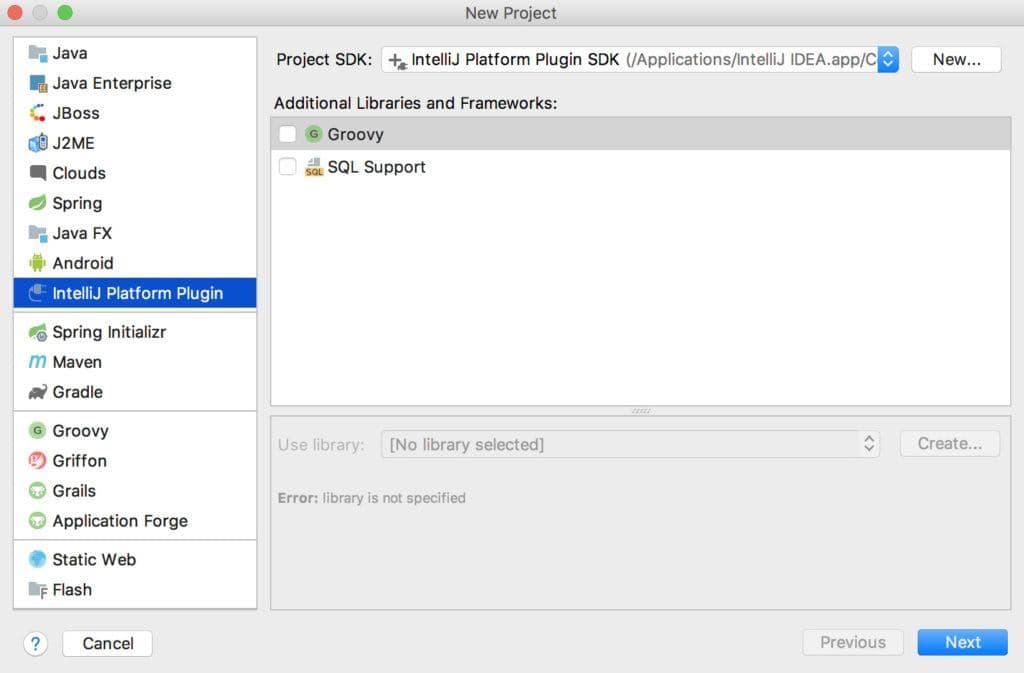The width and height of the screenshot is (1024, 673).
Task: Select the Maven project icon
Action: (37, 362)
